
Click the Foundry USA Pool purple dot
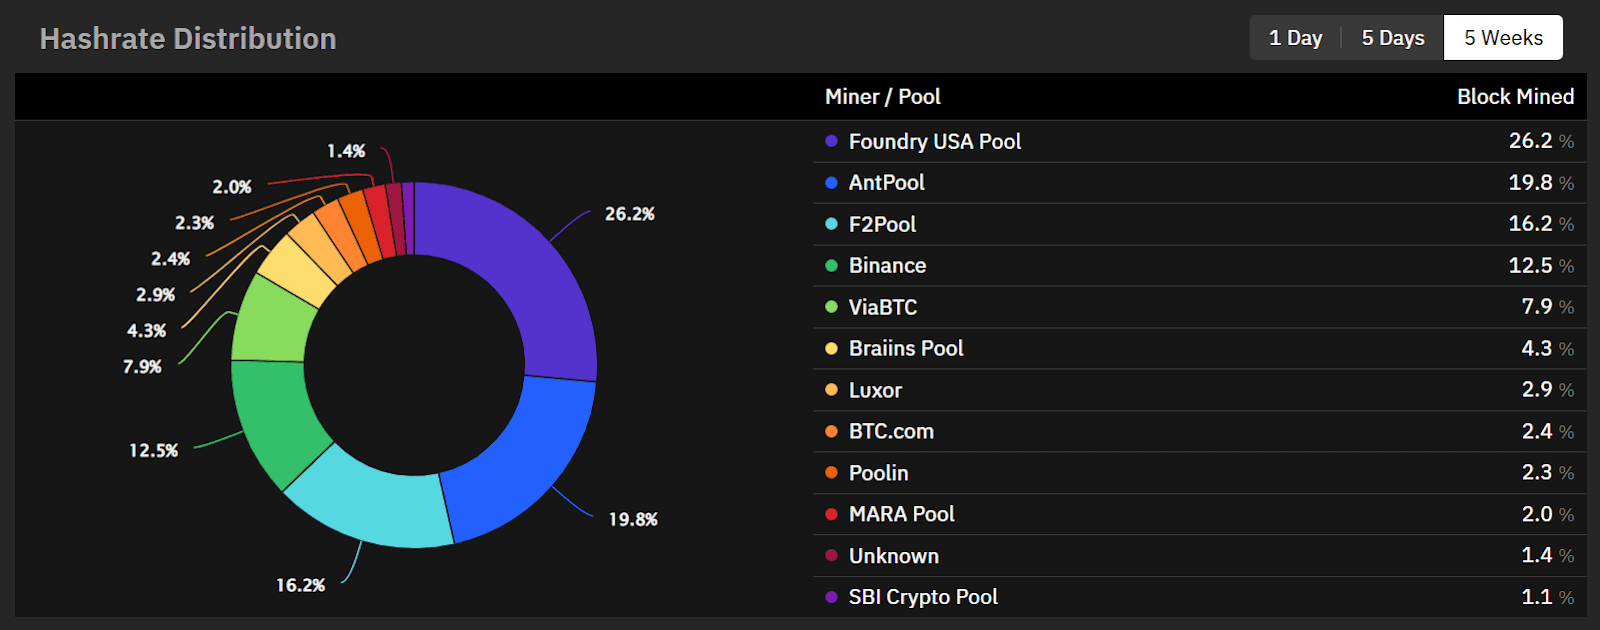[x=831, y=141]
